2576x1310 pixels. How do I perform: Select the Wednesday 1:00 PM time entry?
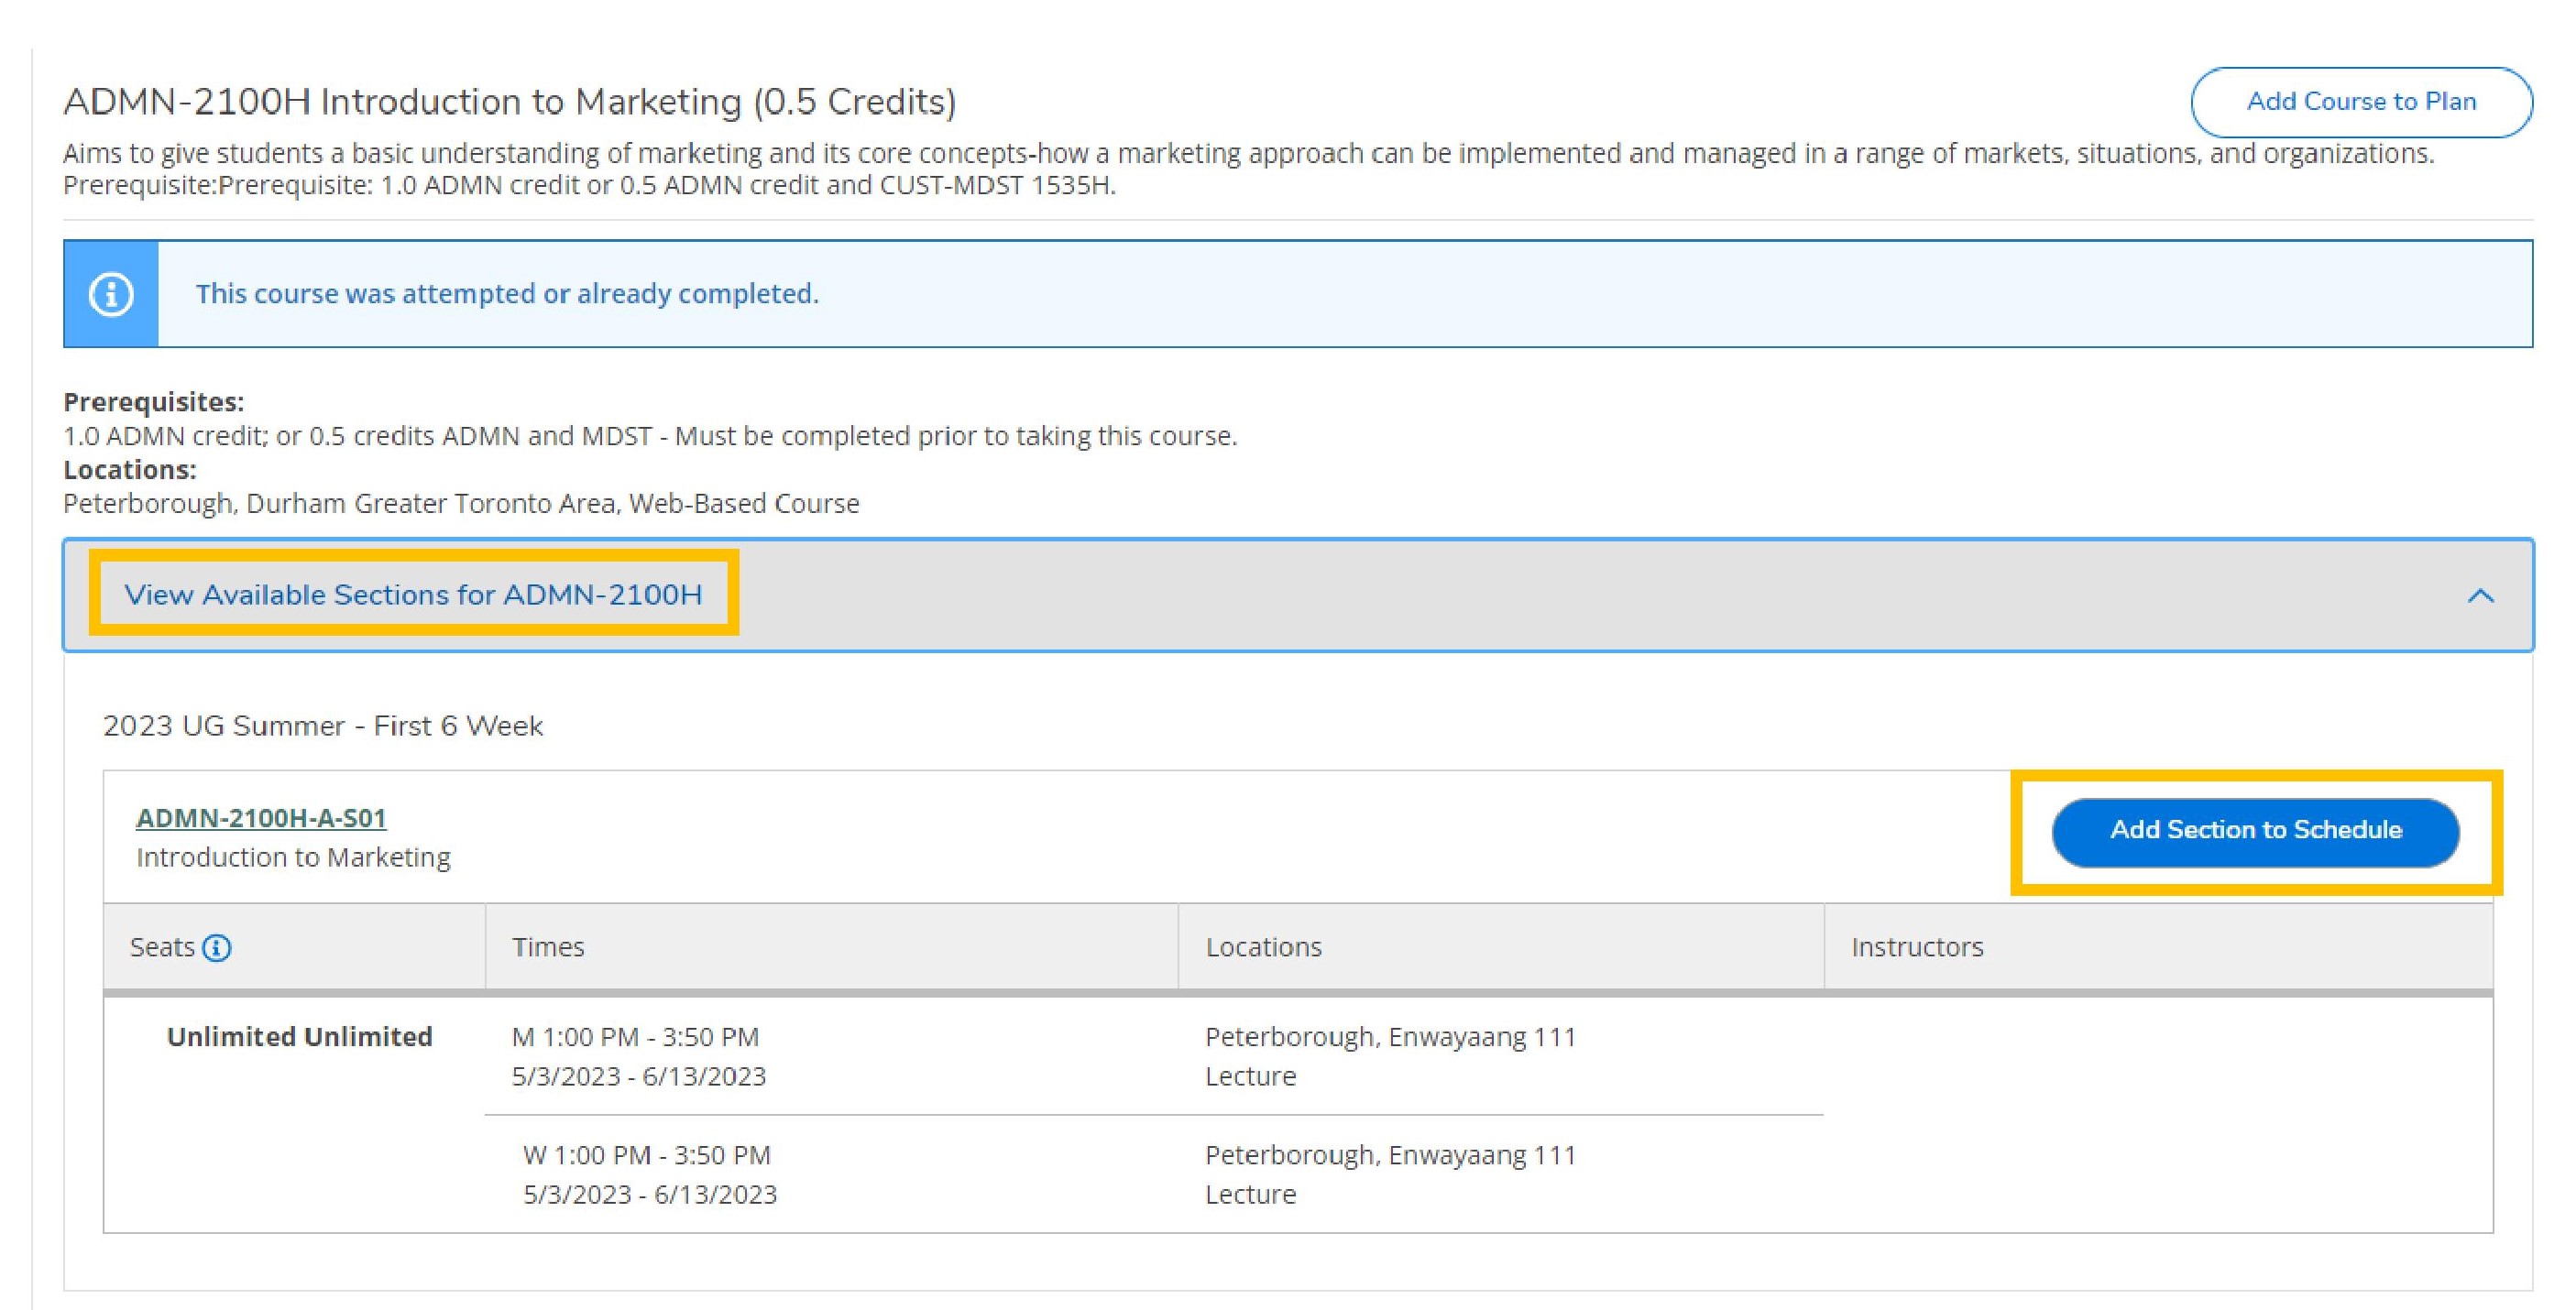click(646, 1155)
